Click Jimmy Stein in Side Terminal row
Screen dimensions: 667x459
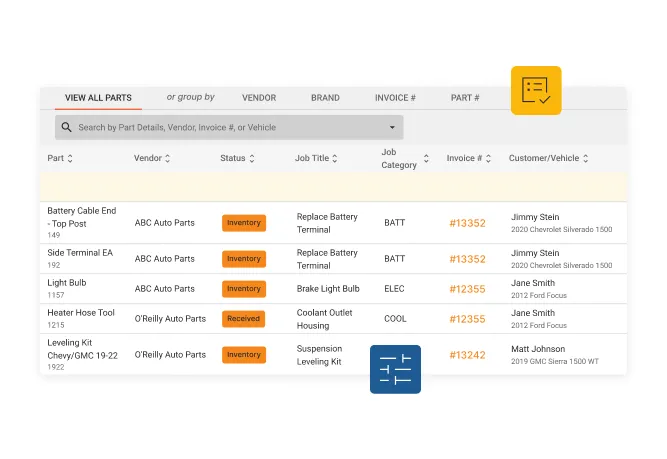coord(535,253)
